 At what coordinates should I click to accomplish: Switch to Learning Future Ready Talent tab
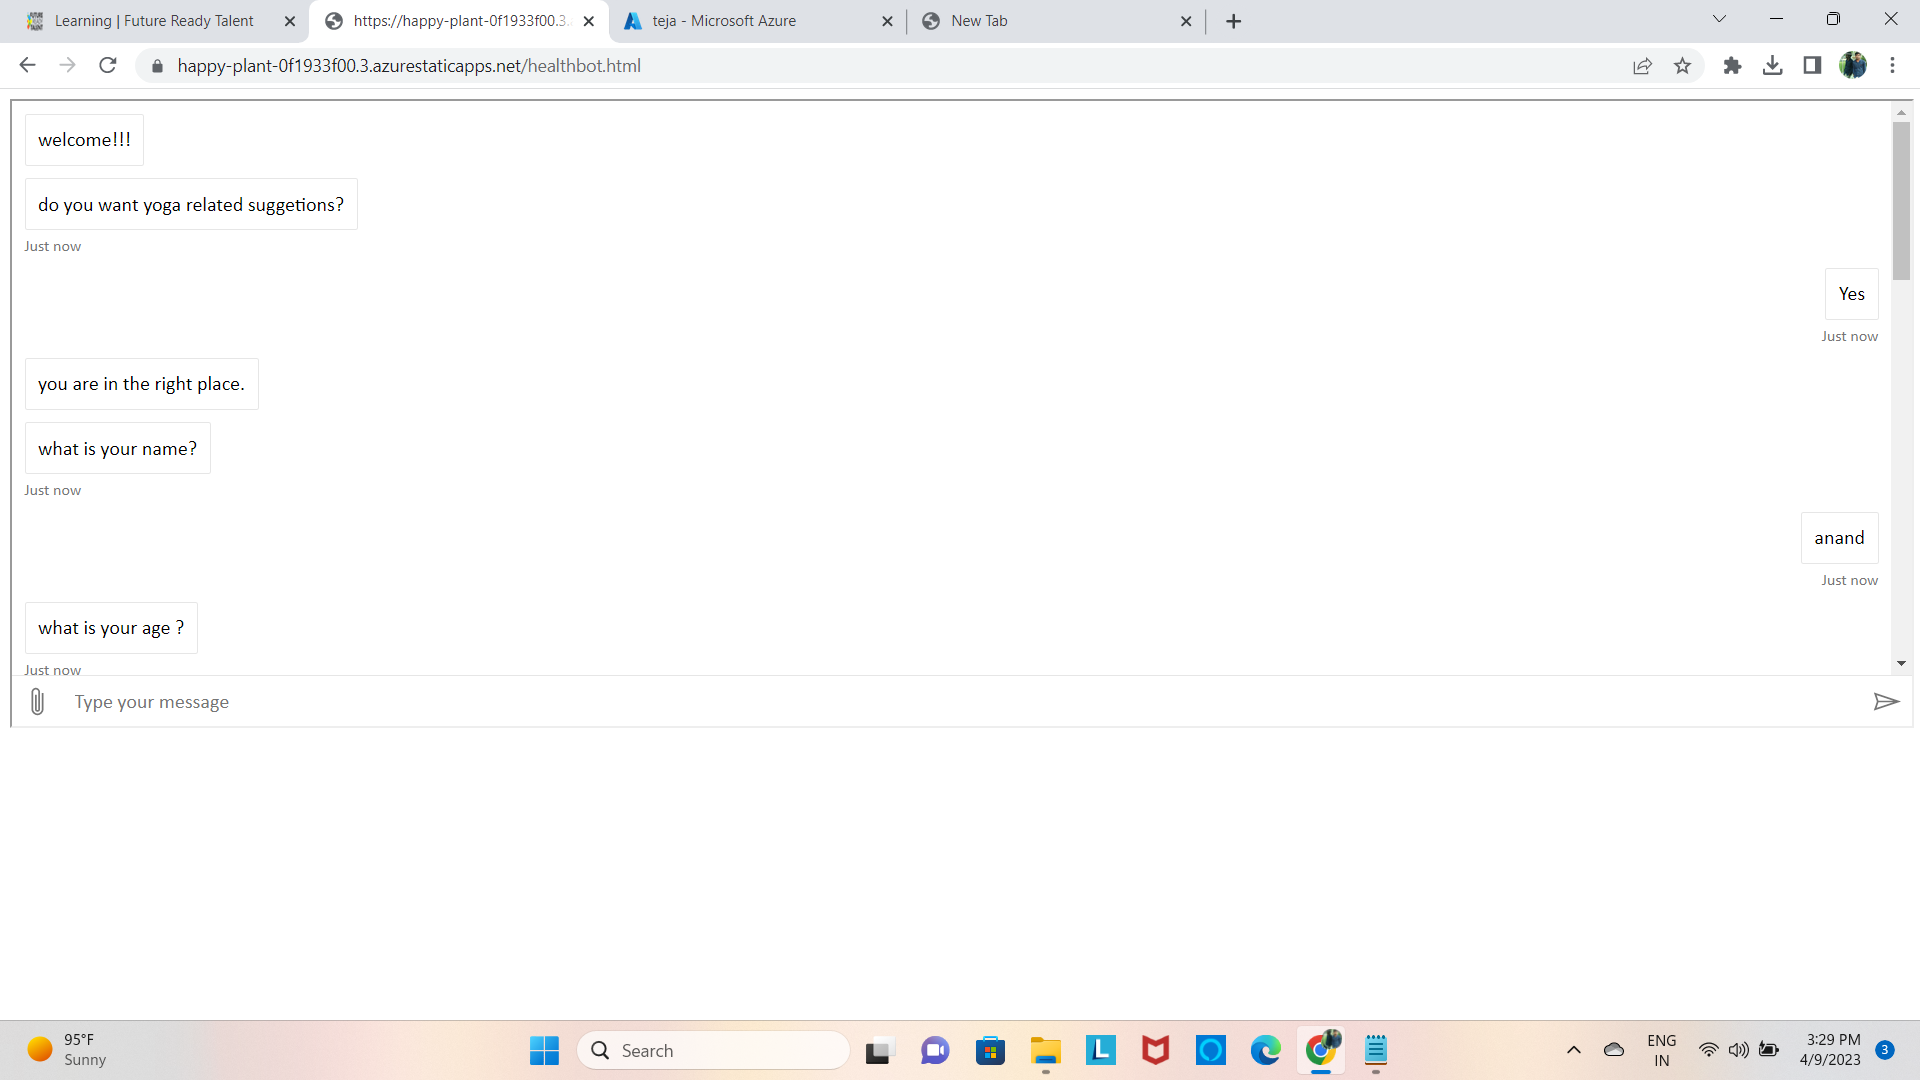pyautogui.click(x=155, y=21)
